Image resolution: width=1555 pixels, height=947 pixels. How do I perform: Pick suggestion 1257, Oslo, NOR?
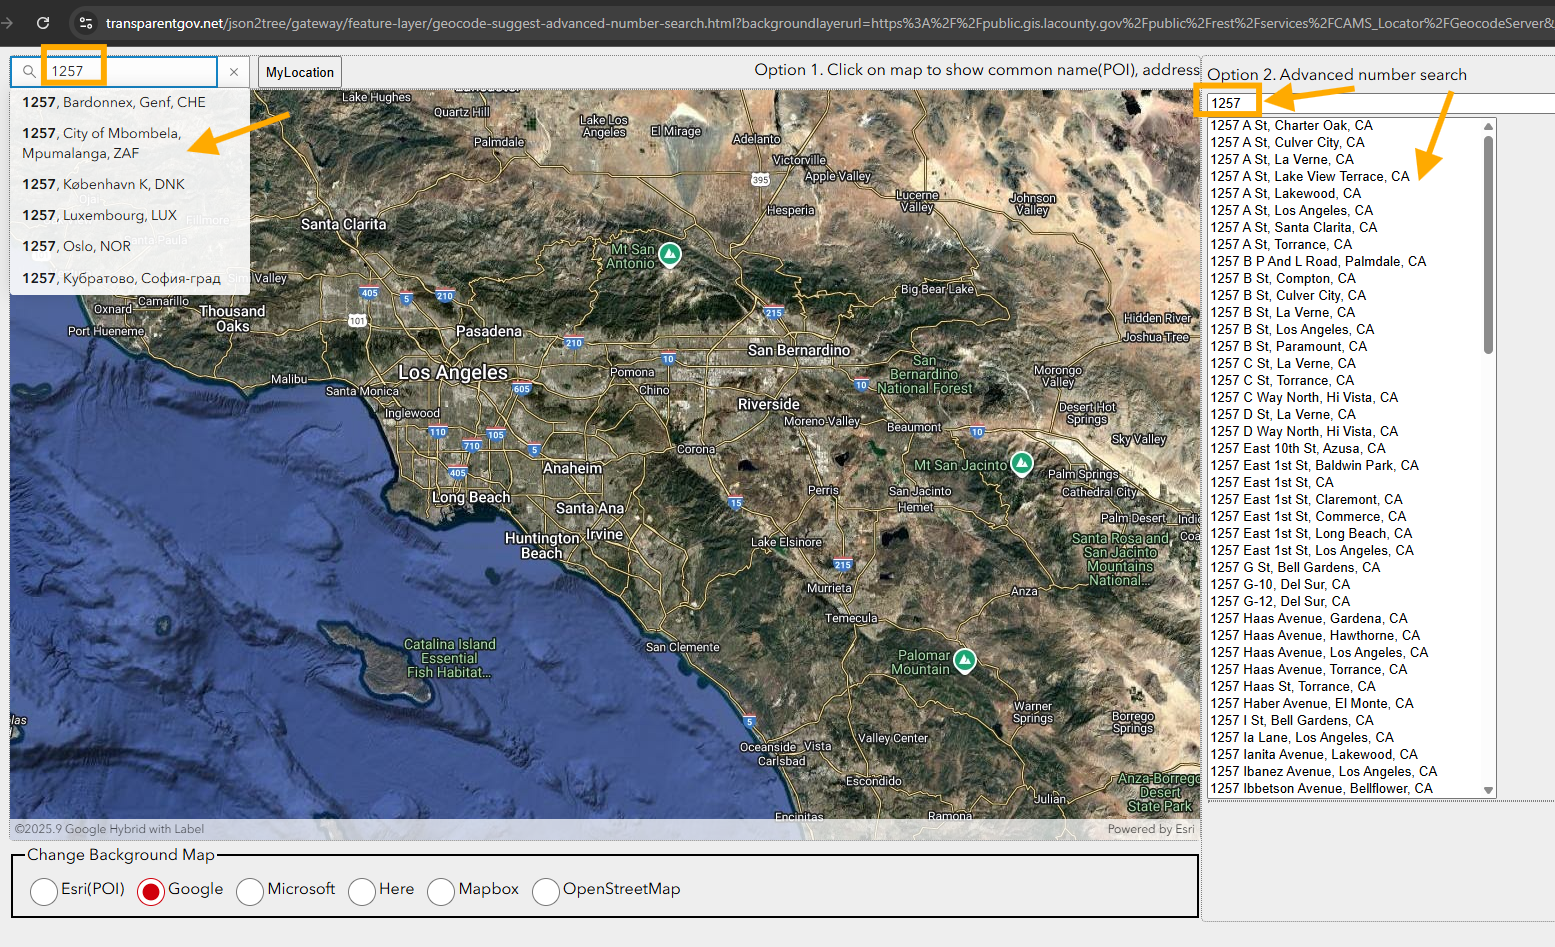click(x=77, y=246)
